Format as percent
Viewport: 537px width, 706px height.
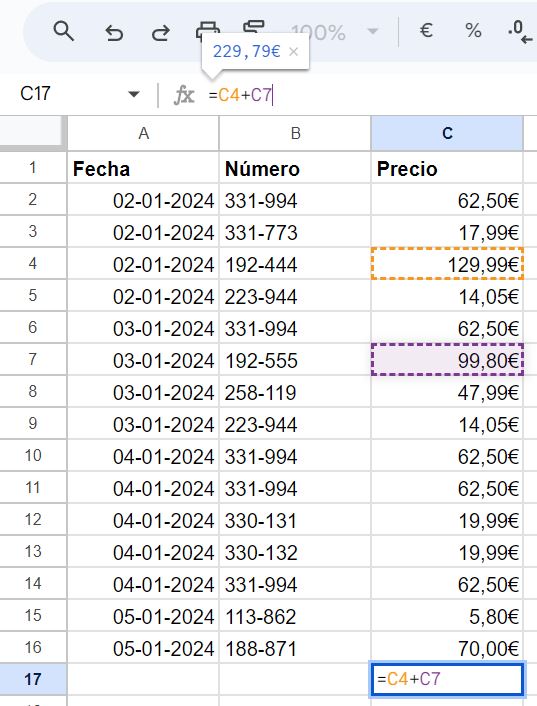[473, 31]
